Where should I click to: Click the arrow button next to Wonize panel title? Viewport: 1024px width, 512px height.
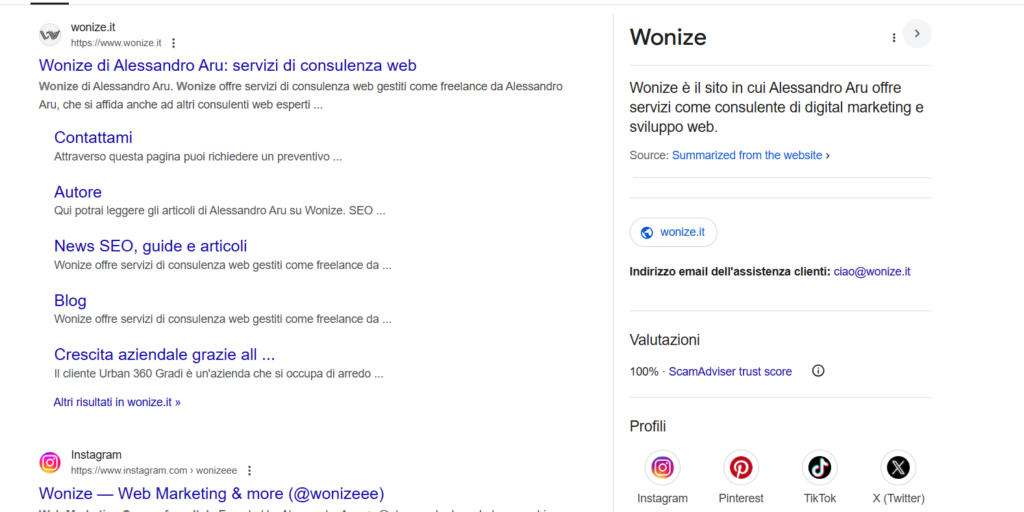917,33
